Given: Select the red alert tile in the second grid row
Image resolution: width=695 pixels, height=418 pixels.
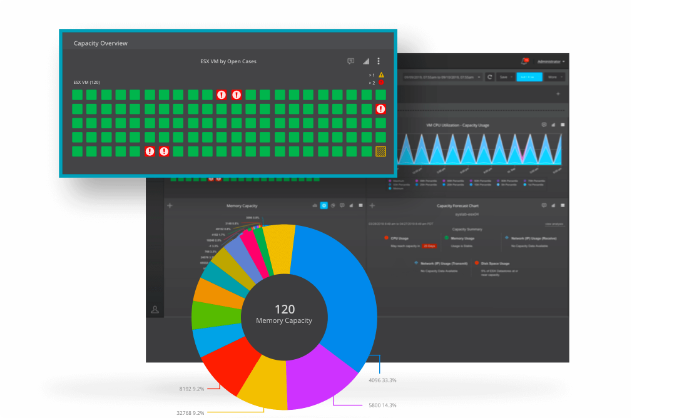Looking at the screenshot, I should pyautogui.click(x=380, y=109).
